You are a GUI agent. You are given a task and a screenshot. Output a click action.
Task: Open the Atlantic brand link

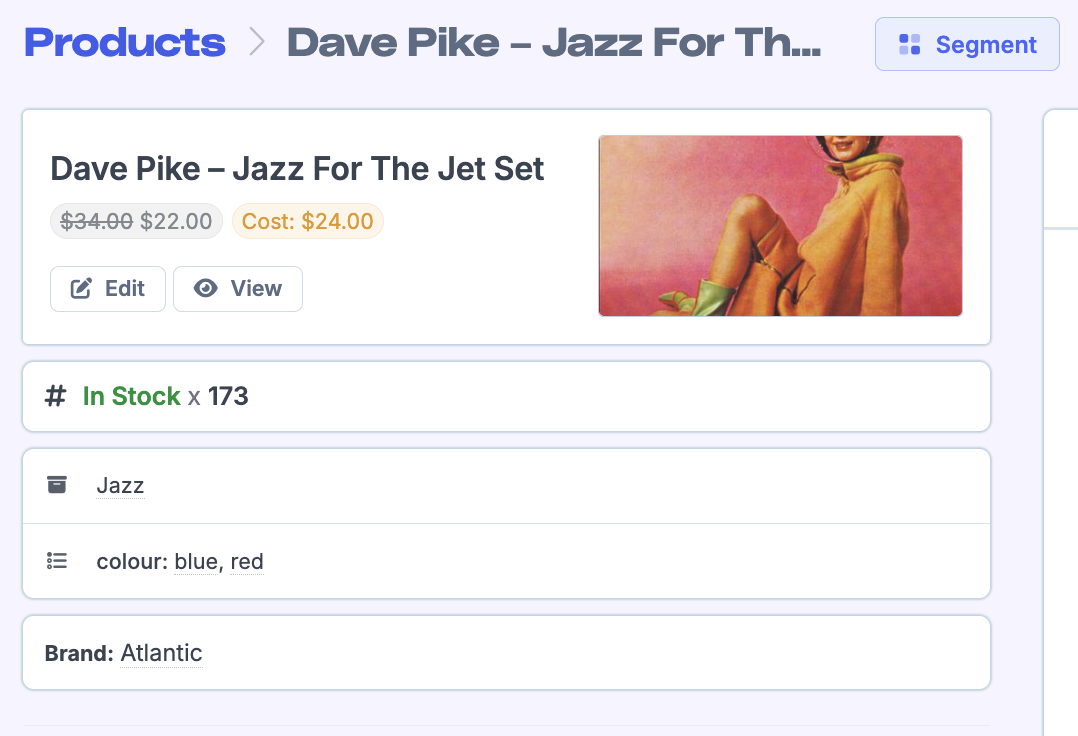(162, 653)
